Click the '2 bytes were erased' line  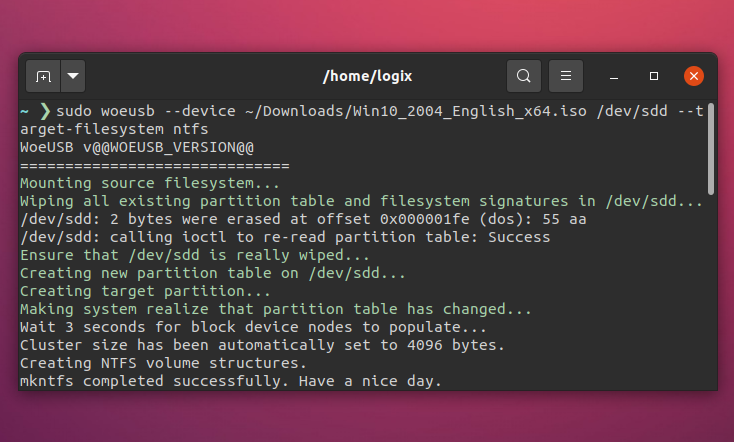tap(303, 219)
